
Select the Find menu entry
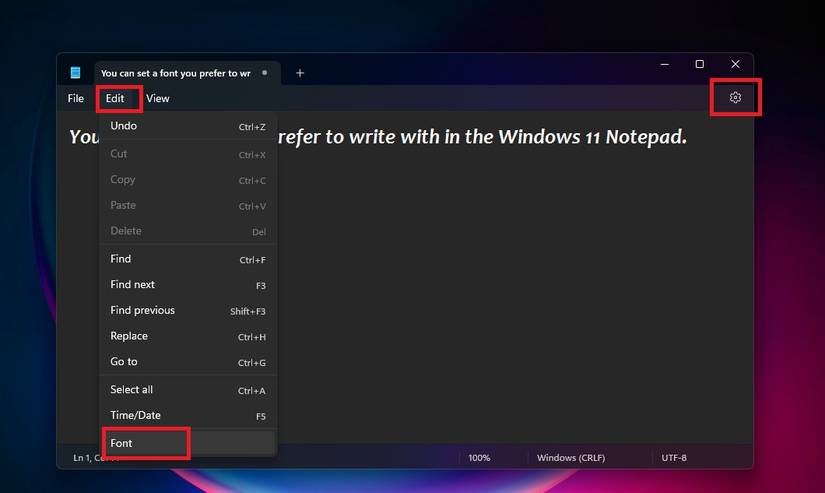click(188, 259)
